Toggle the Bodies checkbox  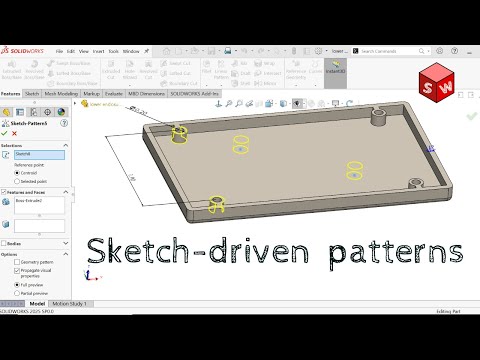coord(4,243)
